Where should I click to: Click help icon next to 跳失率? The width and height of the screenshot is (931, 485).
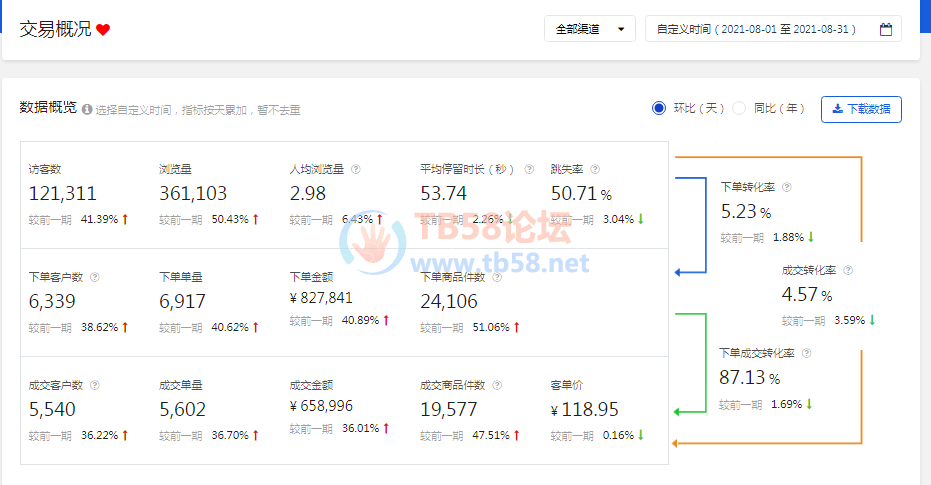pyautogui.click(x=594, y=170)
